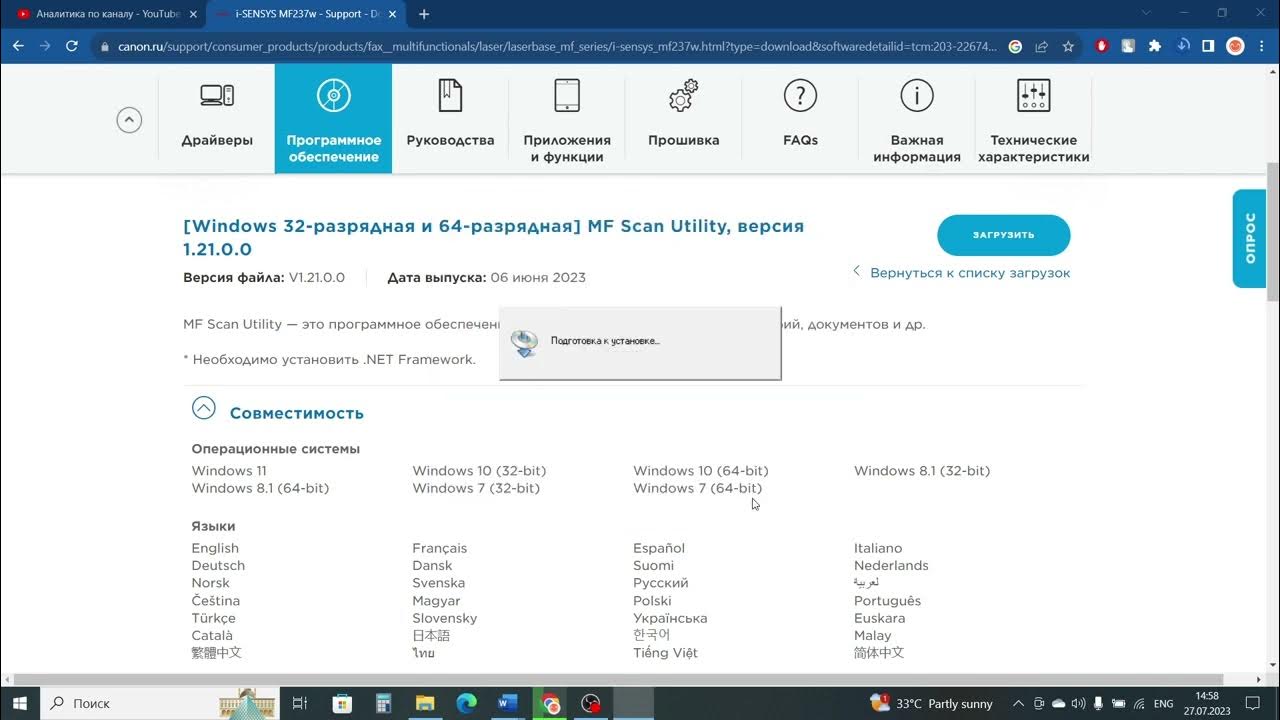Open the Технические характеристики tab

pos(1034,118)
